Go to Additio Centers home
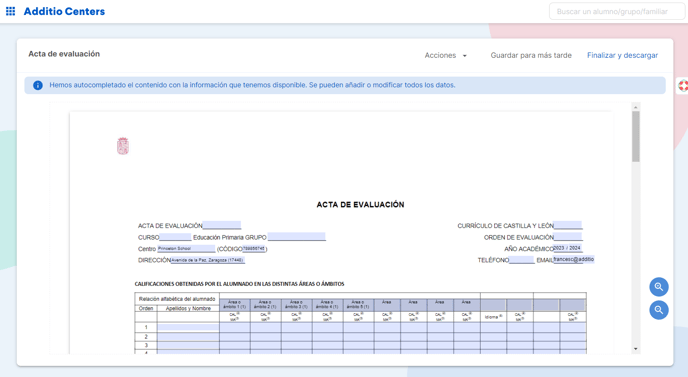Image resolution: width=688 pixels, height=377 pixels. [x=64, y=11]
